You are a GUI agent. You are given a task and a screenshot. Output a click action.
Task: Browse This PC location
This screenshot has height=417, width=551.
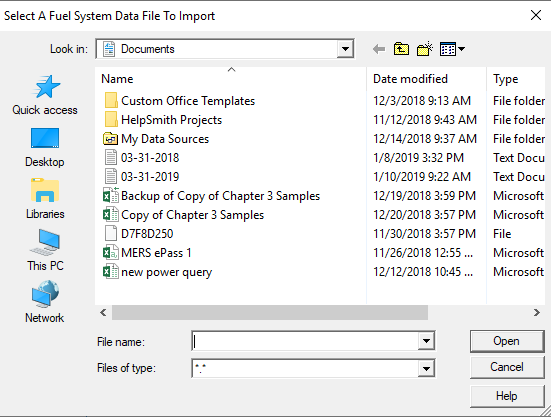tap(45, 251)
